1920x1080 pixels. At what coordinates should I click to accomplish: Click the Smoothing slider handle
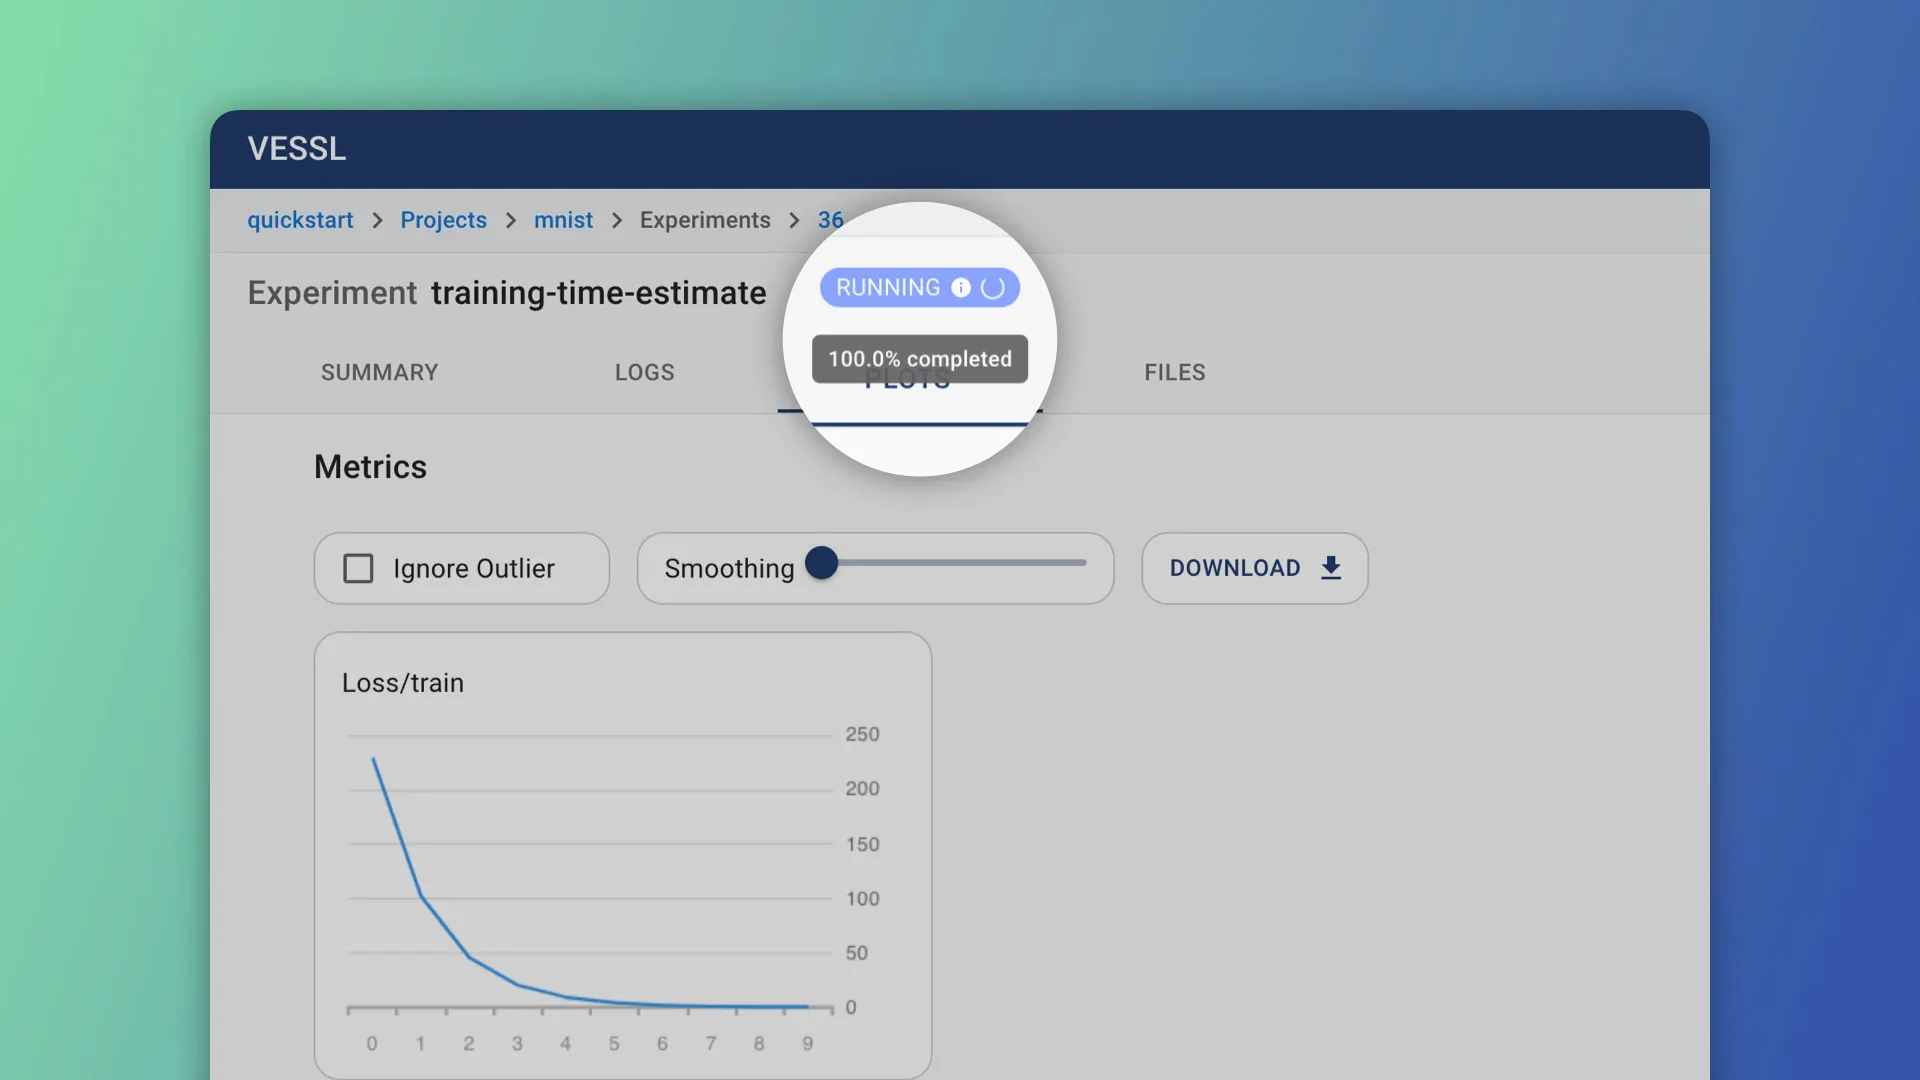click(x=821, y=563)
